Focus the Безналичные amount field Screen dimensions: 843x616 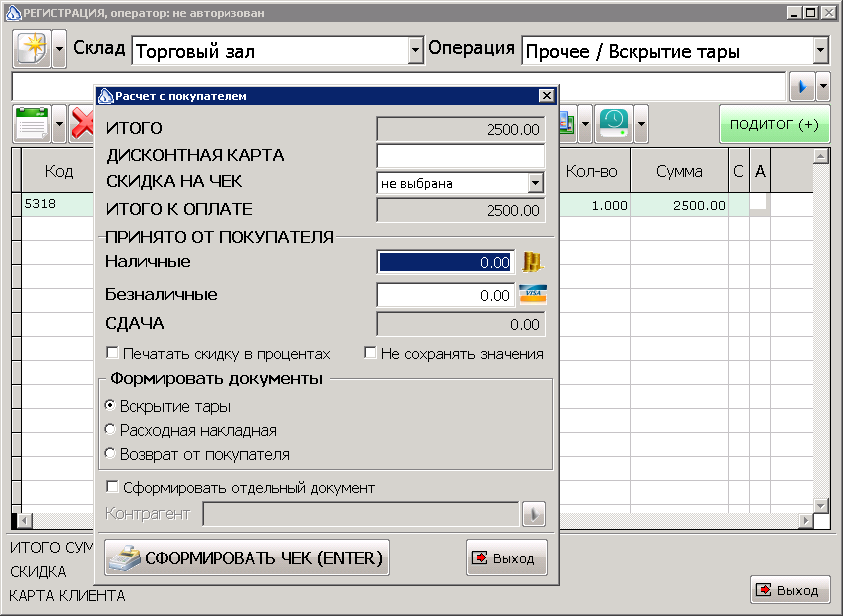(x=445, y=295)
